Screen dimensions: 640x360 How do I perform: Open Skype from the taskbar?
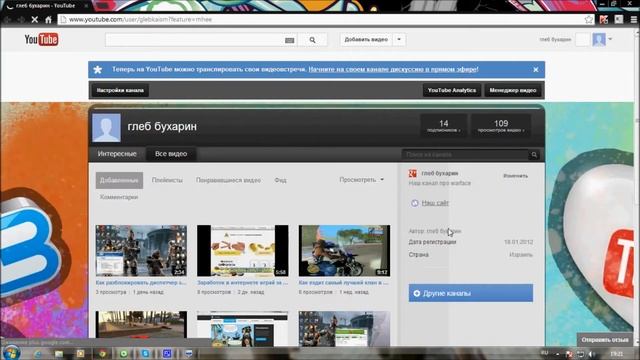pyautogui.click(x=145, y=353)
